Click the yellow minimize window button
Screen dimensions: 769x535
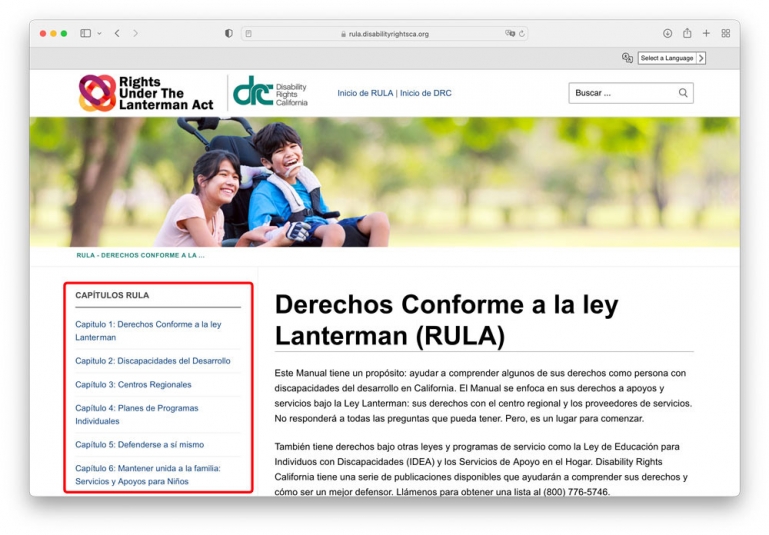pyautogui.click(x=53, y=33)
